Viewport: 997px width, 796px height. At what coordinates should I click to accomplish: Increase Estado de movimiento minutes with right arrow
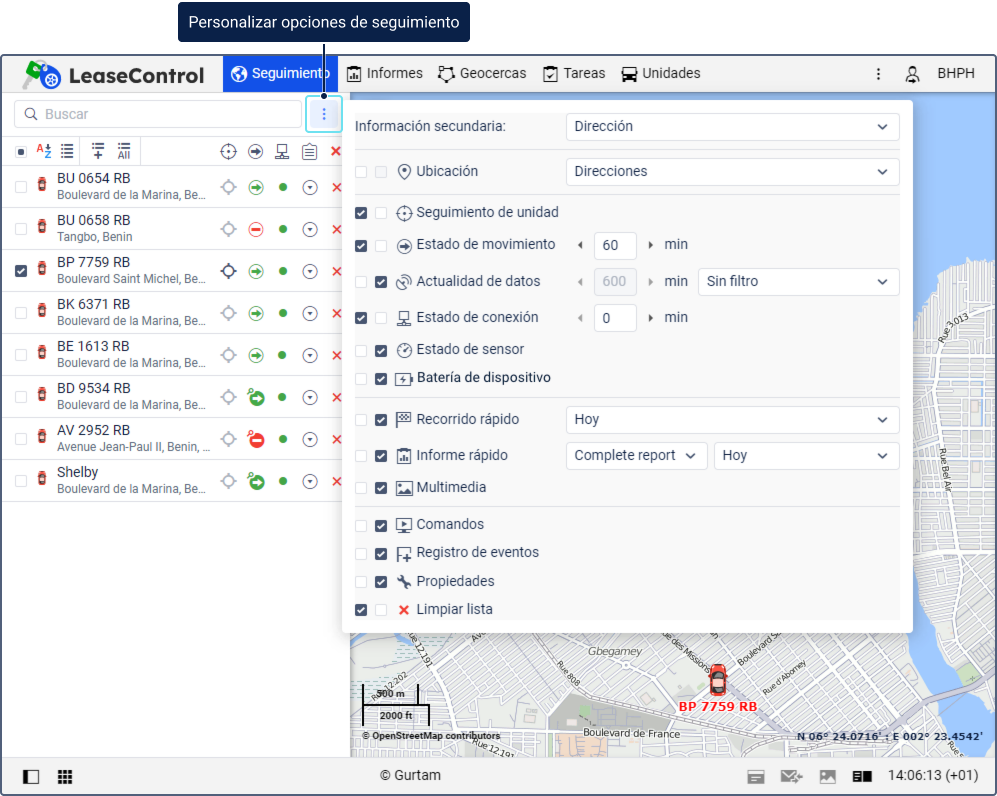652,245
